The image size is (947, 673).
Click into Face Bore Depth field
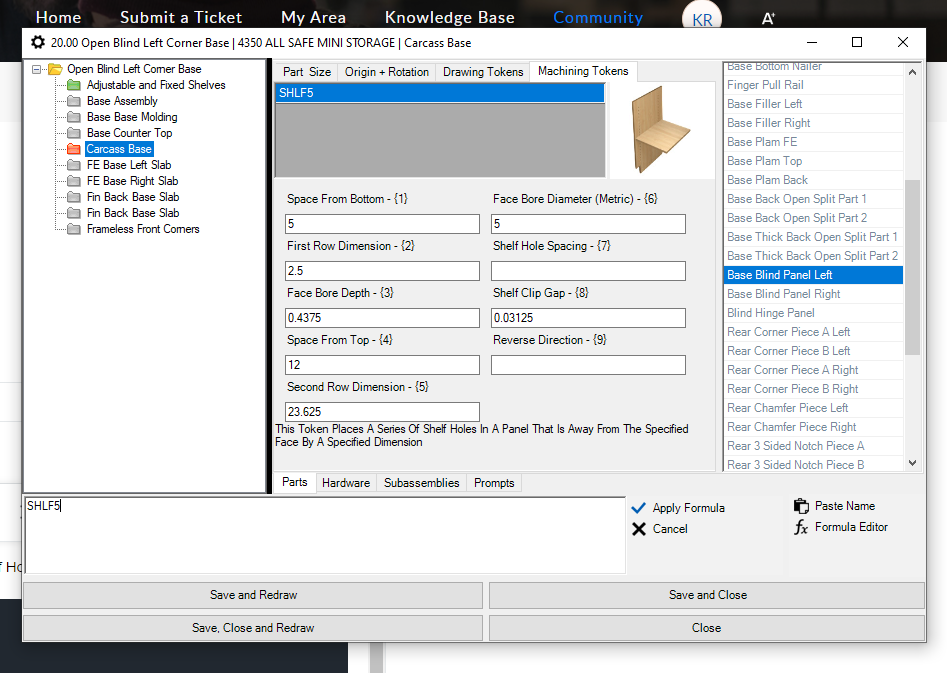(382, 318)
